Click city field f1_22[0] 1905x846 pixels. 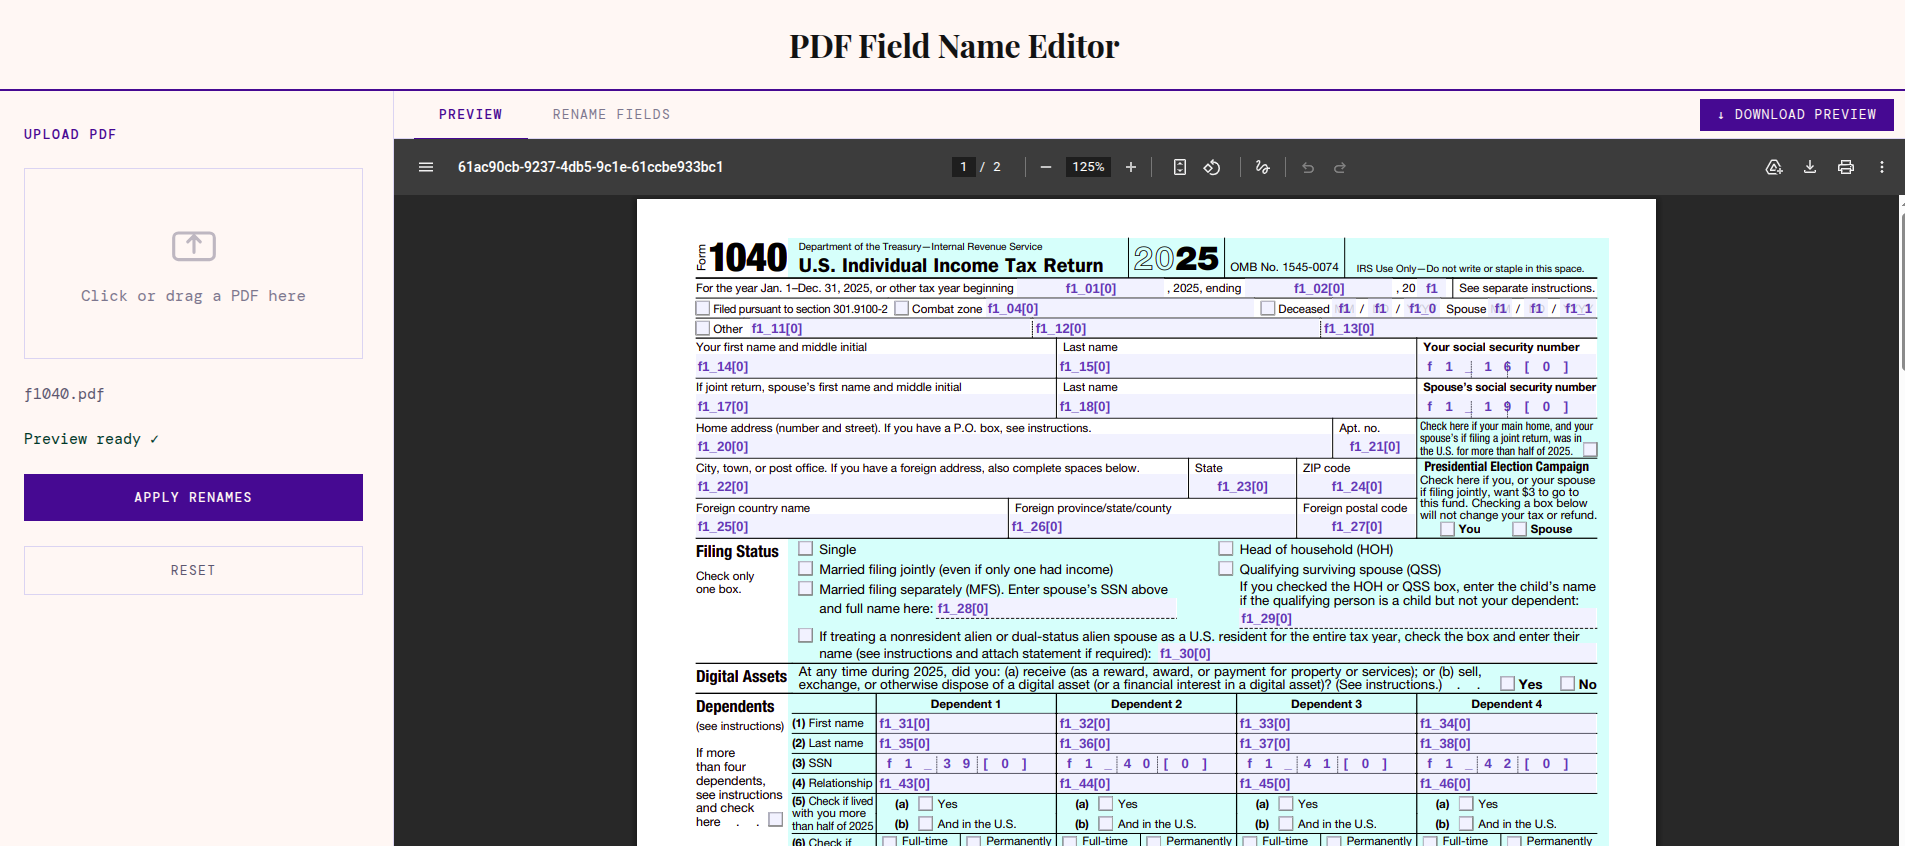[941, 487]
